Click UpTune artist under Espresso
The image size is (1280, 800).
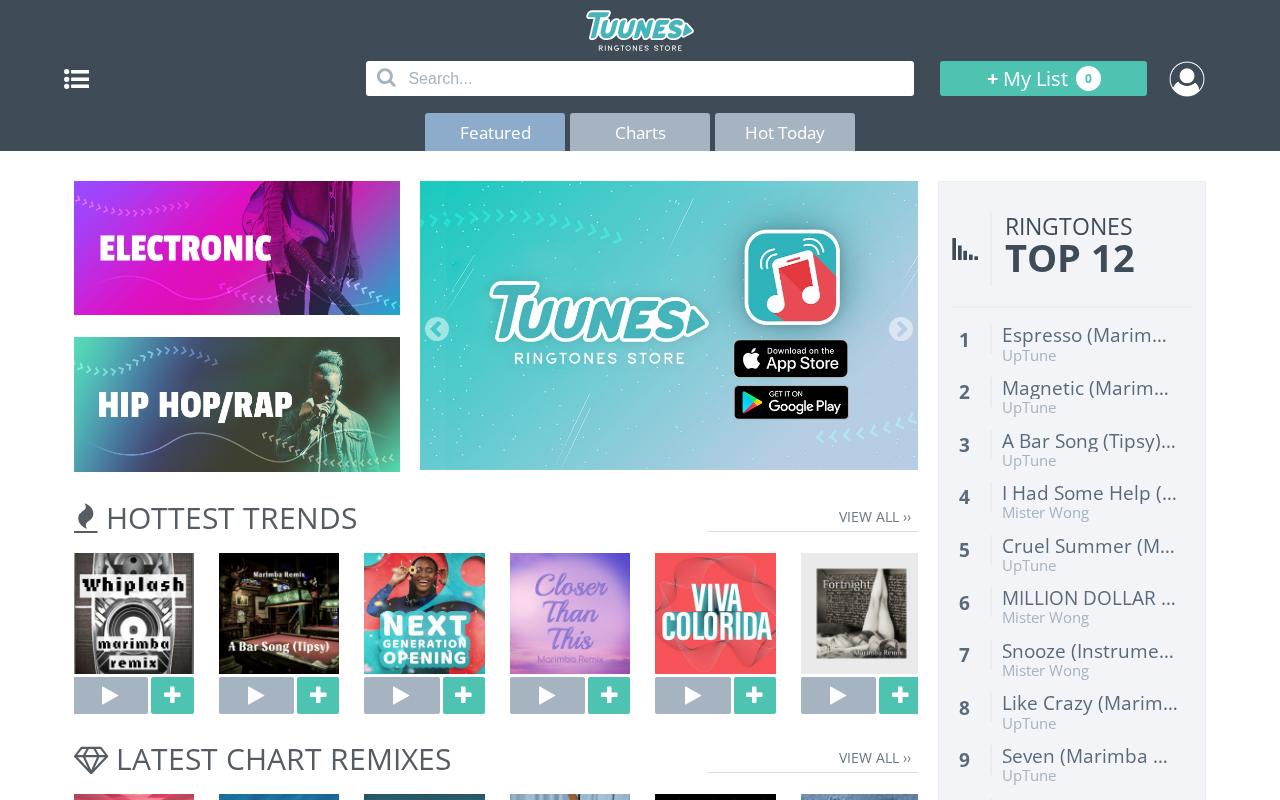coord(1029,355)
